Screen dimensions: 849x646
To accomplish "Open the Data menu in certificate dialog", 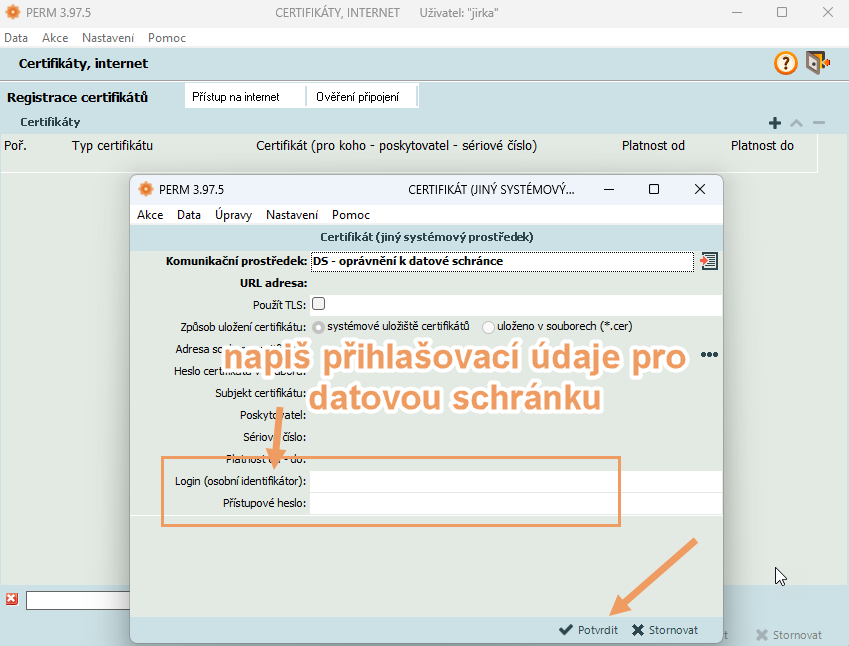I will click(x=189, y=215).
